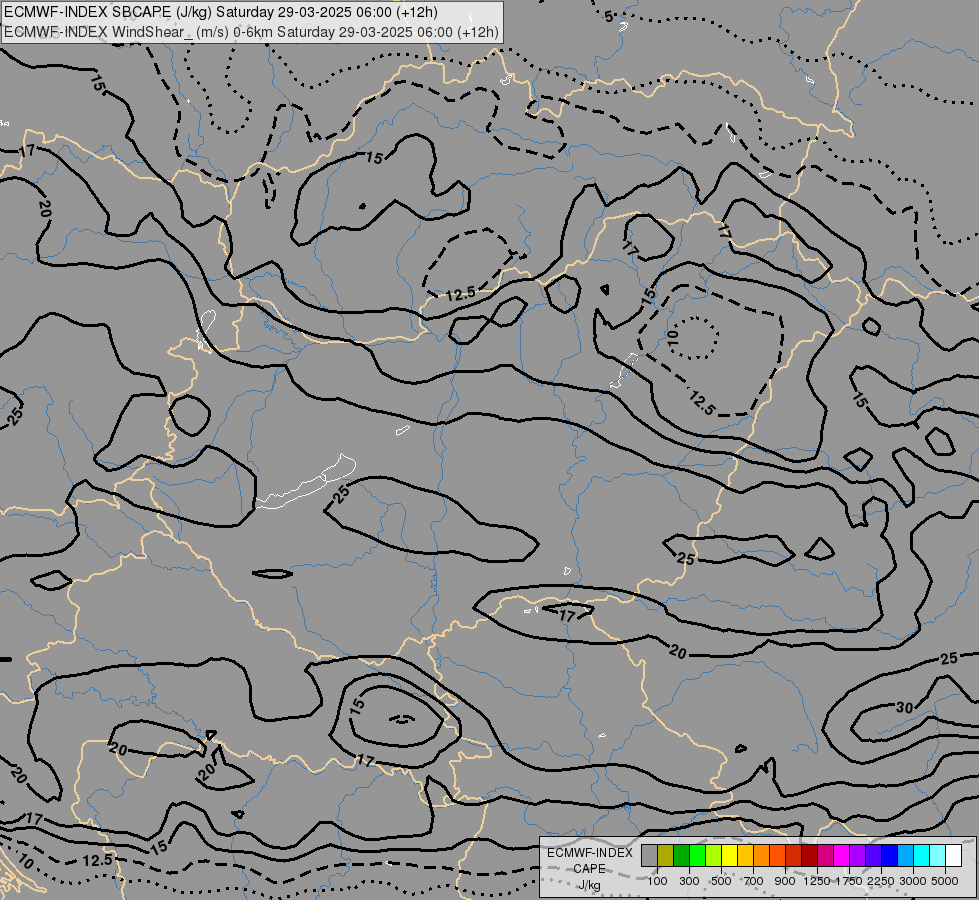Pick the pure yellow legend swatch
979x900 pixels.
coord(729,856)
